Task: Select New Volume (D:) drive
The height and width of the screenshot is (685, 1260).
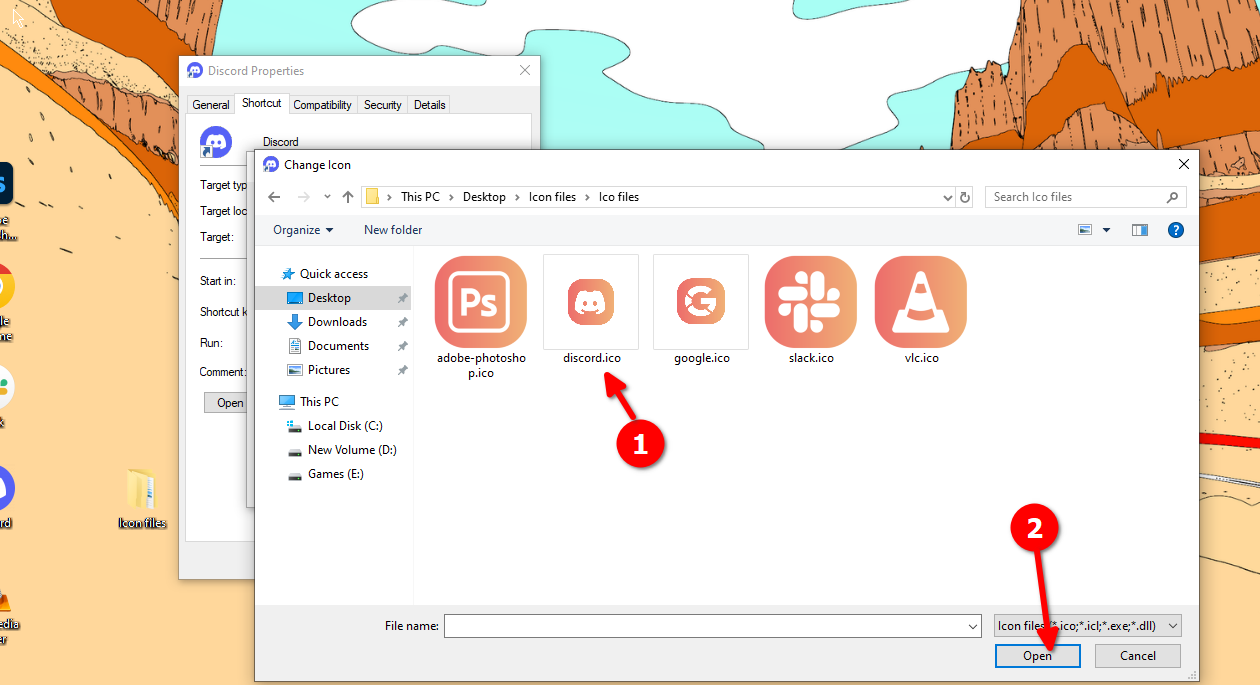Action: (x=352, y=450)
